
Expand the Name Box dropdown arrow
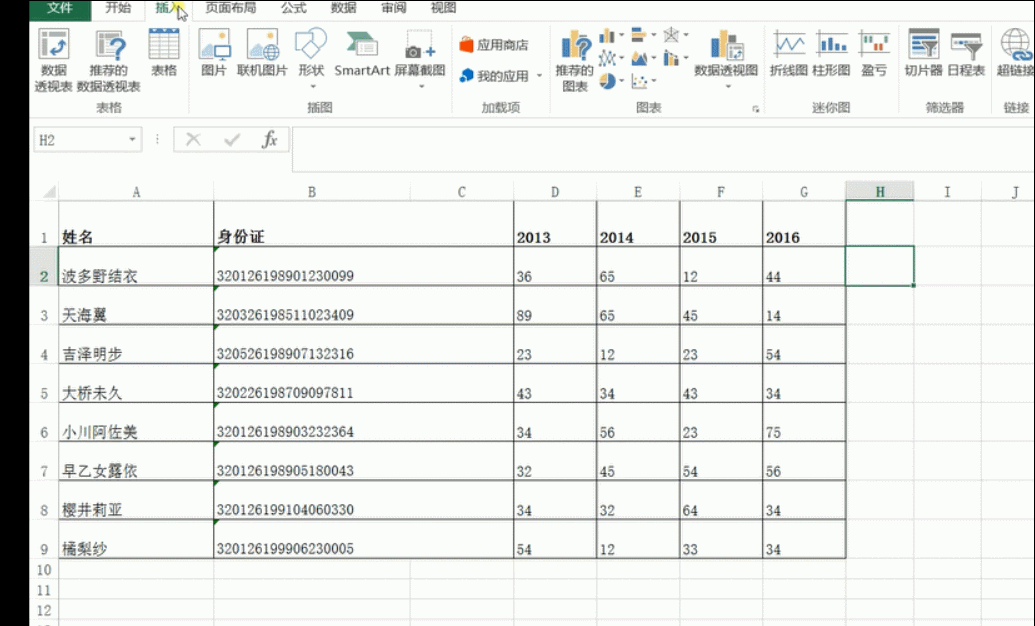click(x=132, y=139)
